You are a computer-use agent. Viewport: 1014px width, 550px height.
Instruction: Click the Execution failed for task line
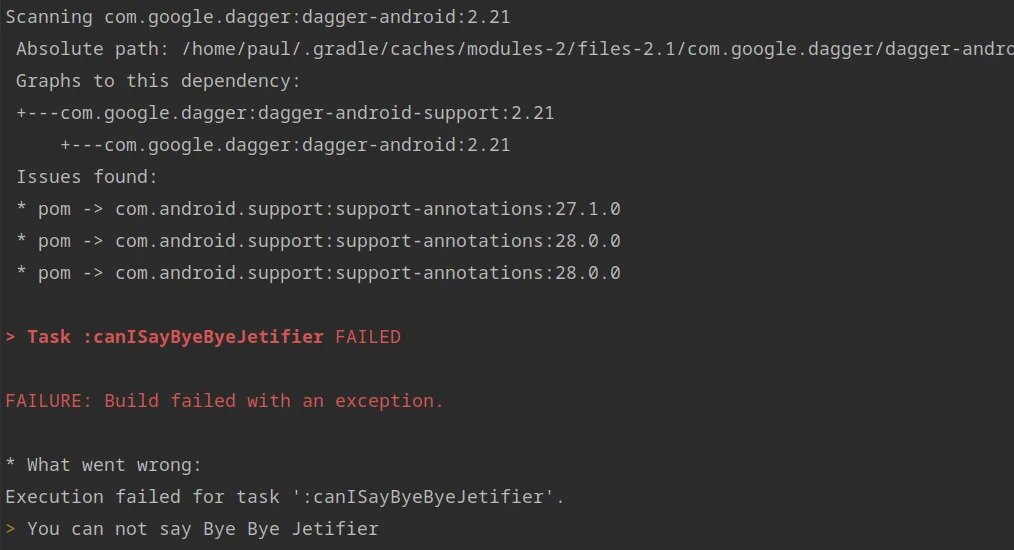[285, 497]
